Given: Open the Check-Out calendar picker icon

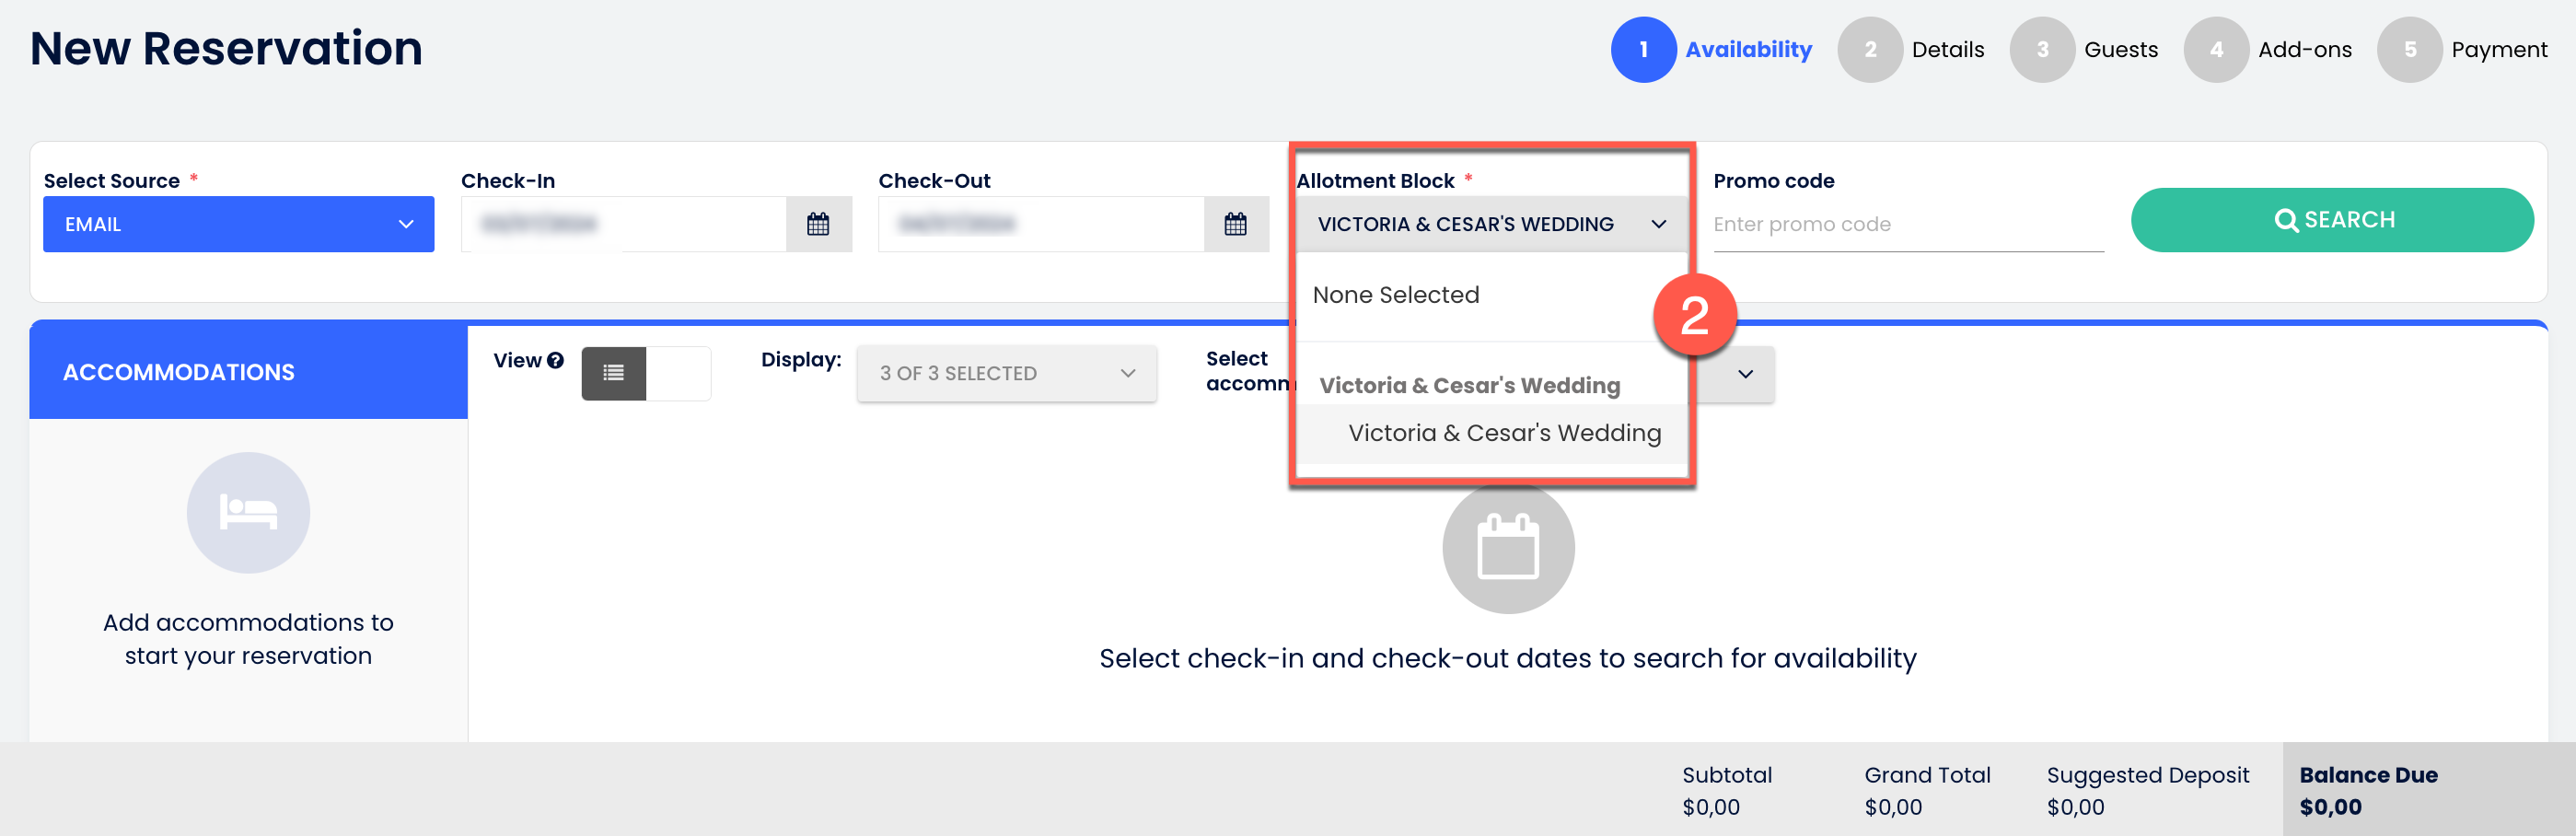Looking at the screenshot, I should click(x=1235, y=224).
